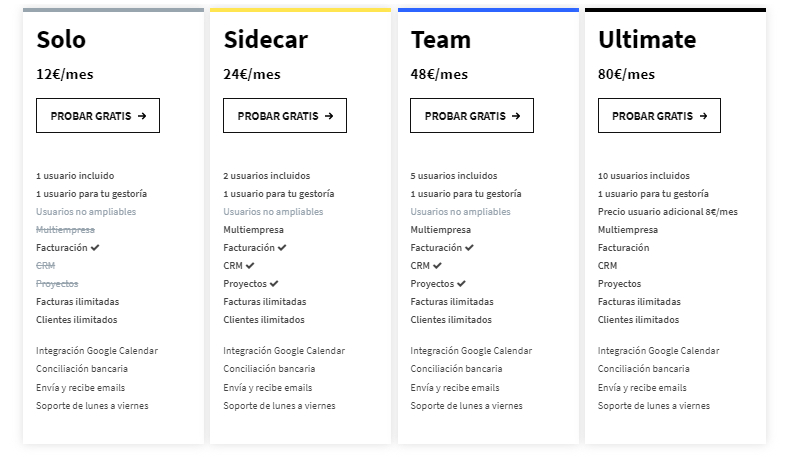Viewport: 795px width, 457px height.
Task: Click Sidecar's Integración Google Calendar item
Action: [284, 350]
